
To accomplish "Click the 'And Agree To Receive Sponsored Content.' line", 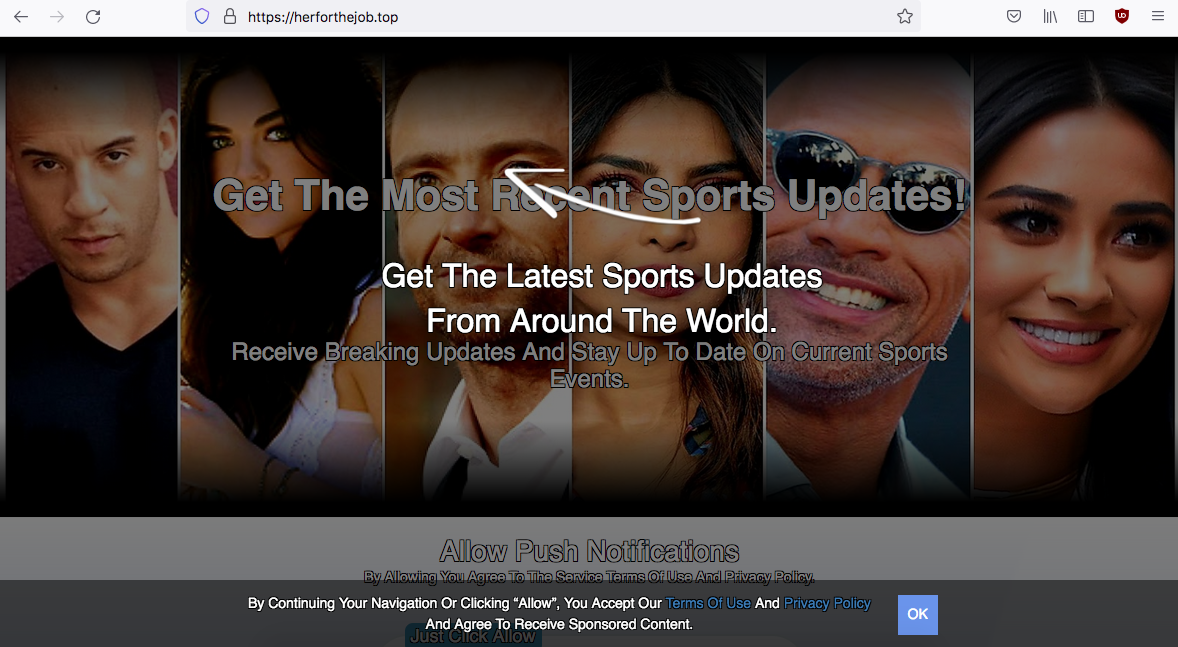I will (x=559, y=624).
